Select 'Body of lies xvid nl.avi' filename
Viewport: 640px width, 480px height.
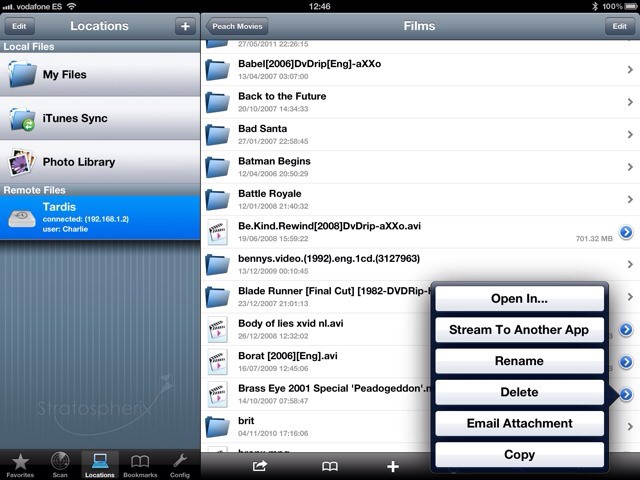(x=291, y=323)
